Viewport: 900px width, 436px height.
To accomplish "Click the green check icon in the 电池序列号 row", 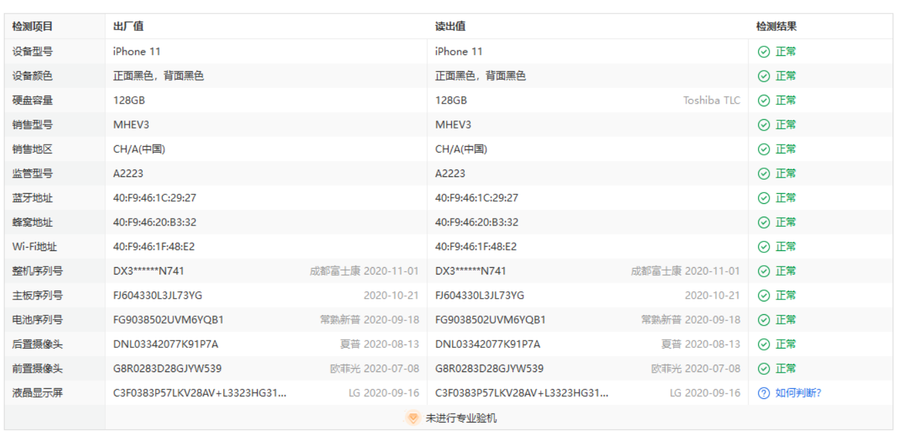I will [763, 320].
